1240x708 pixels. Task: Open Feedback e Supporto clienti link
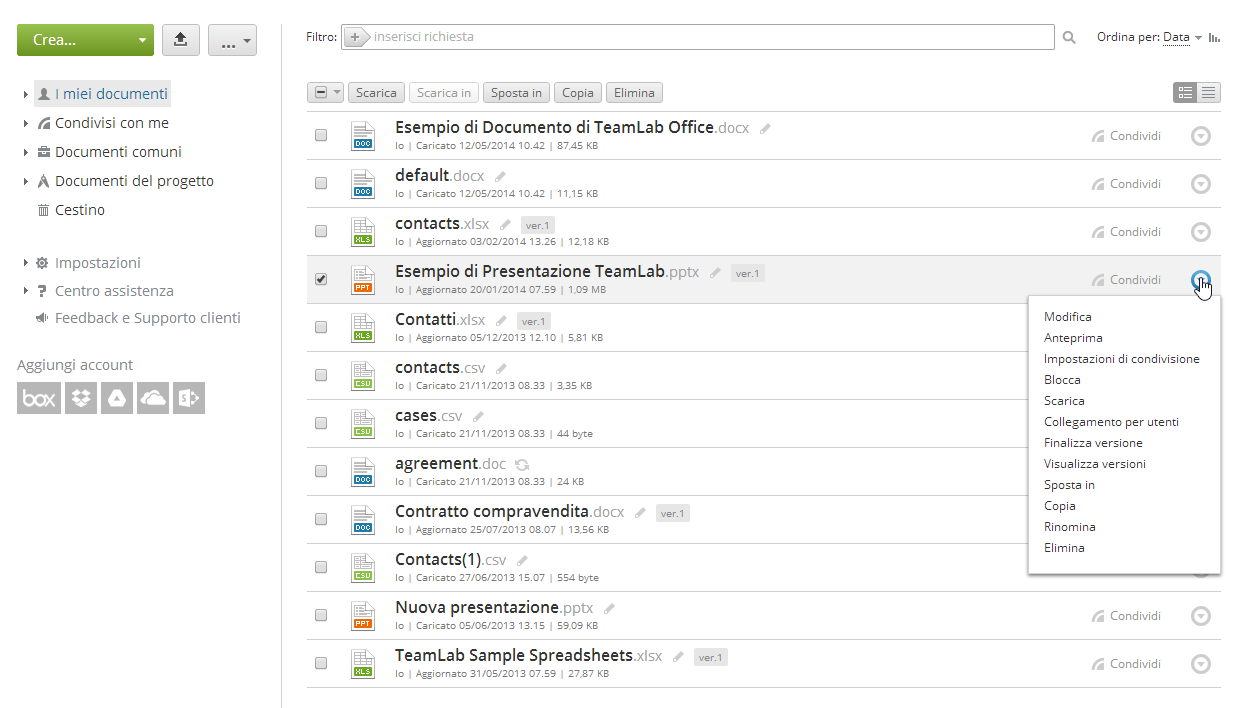(x=148, y=318)
